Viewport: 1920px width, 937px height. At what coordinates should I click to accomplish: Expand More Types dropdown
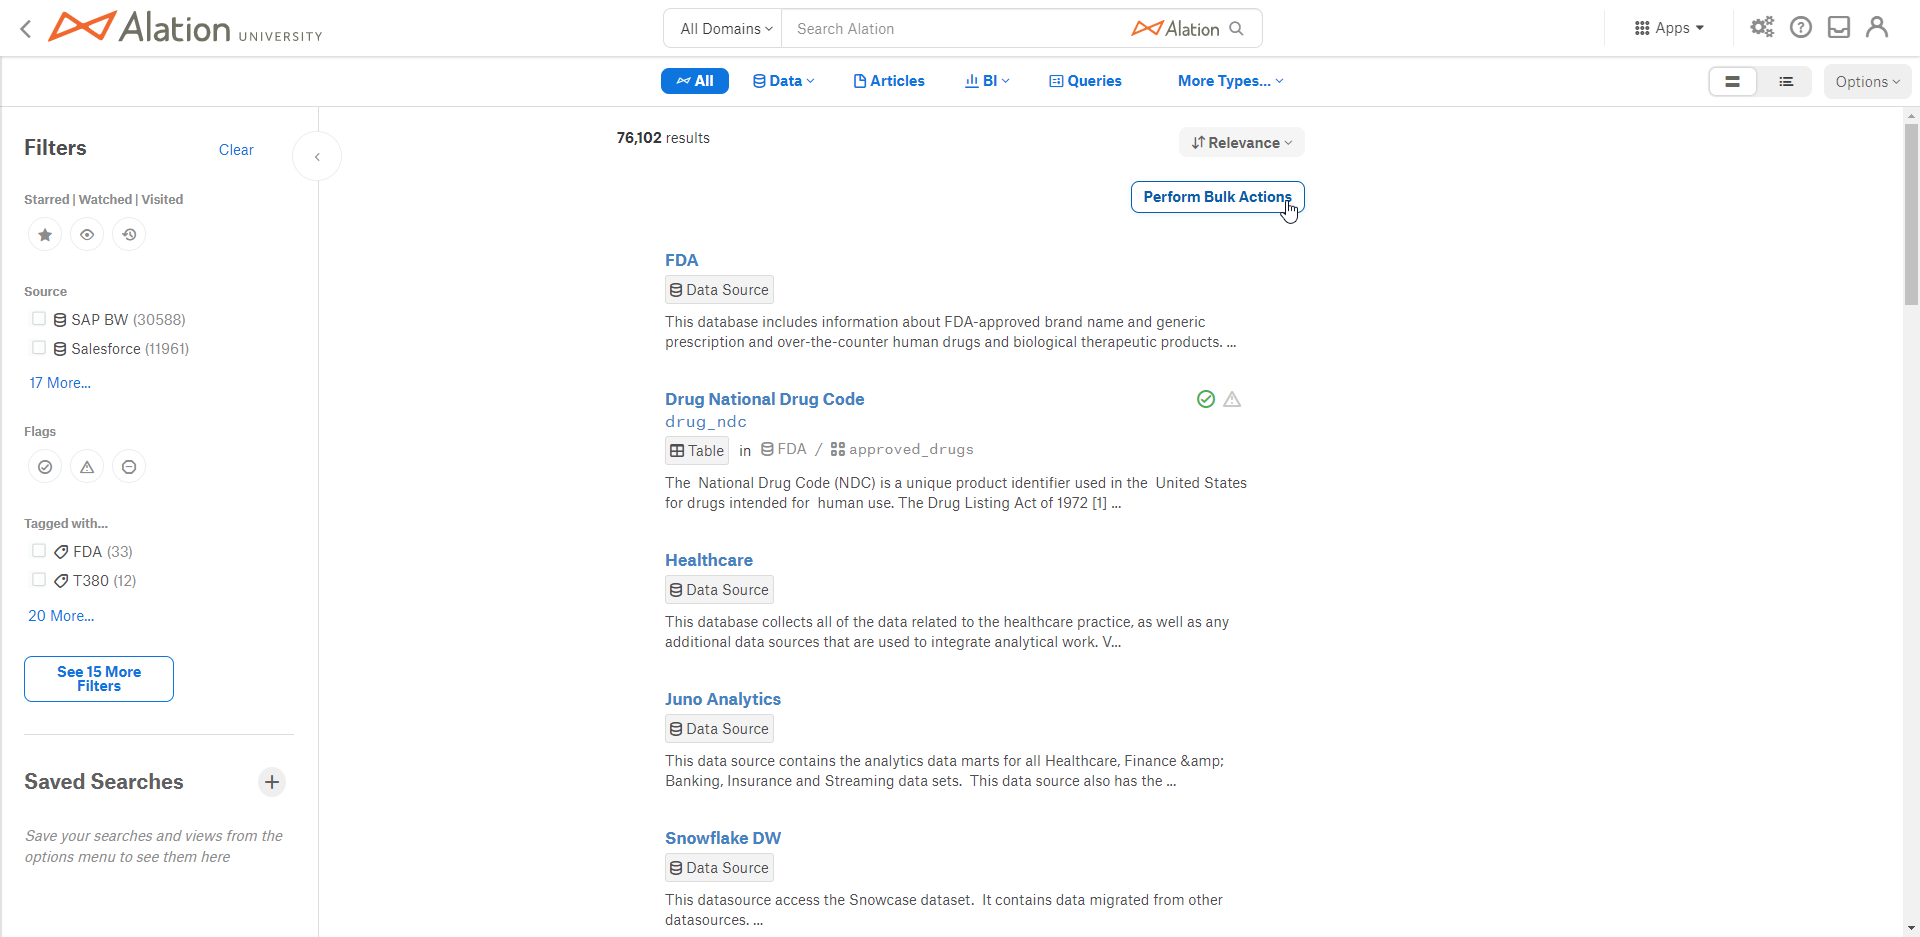[x=1230, y=81]
